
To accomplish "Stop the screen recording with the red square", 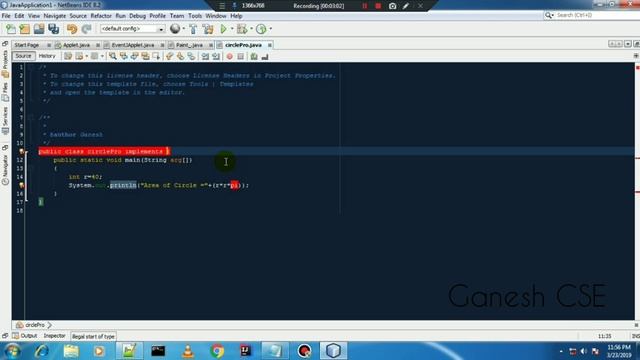I will pyautogui.click(x=378, y=6).
